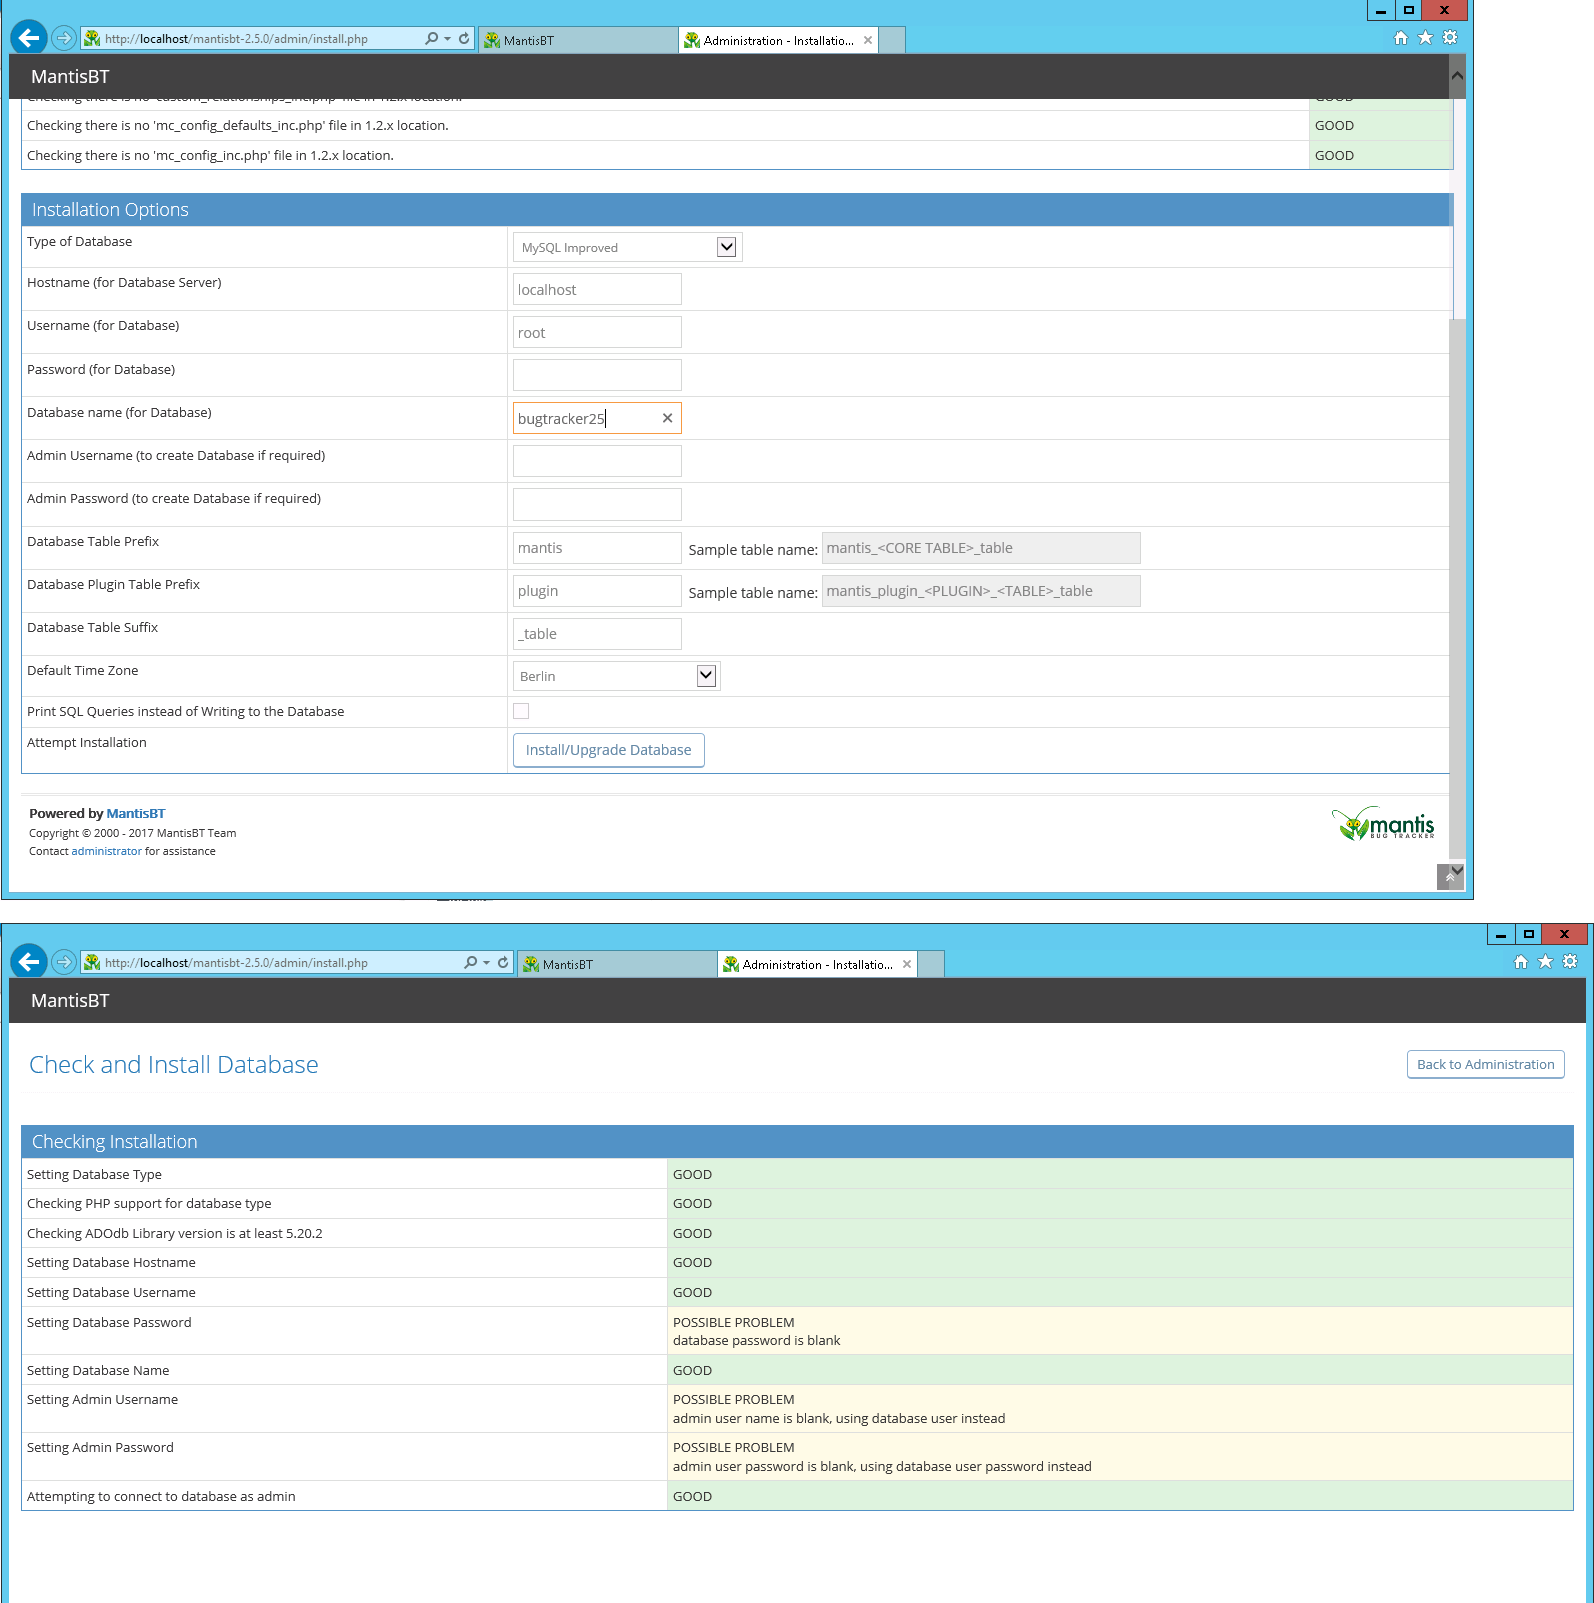Image resolution: width=1594 pixels, height=1603 pixels.
Task: Click the search magnifier in the bottom address bar
Action: pyautogui.click(x=470, y=962)
